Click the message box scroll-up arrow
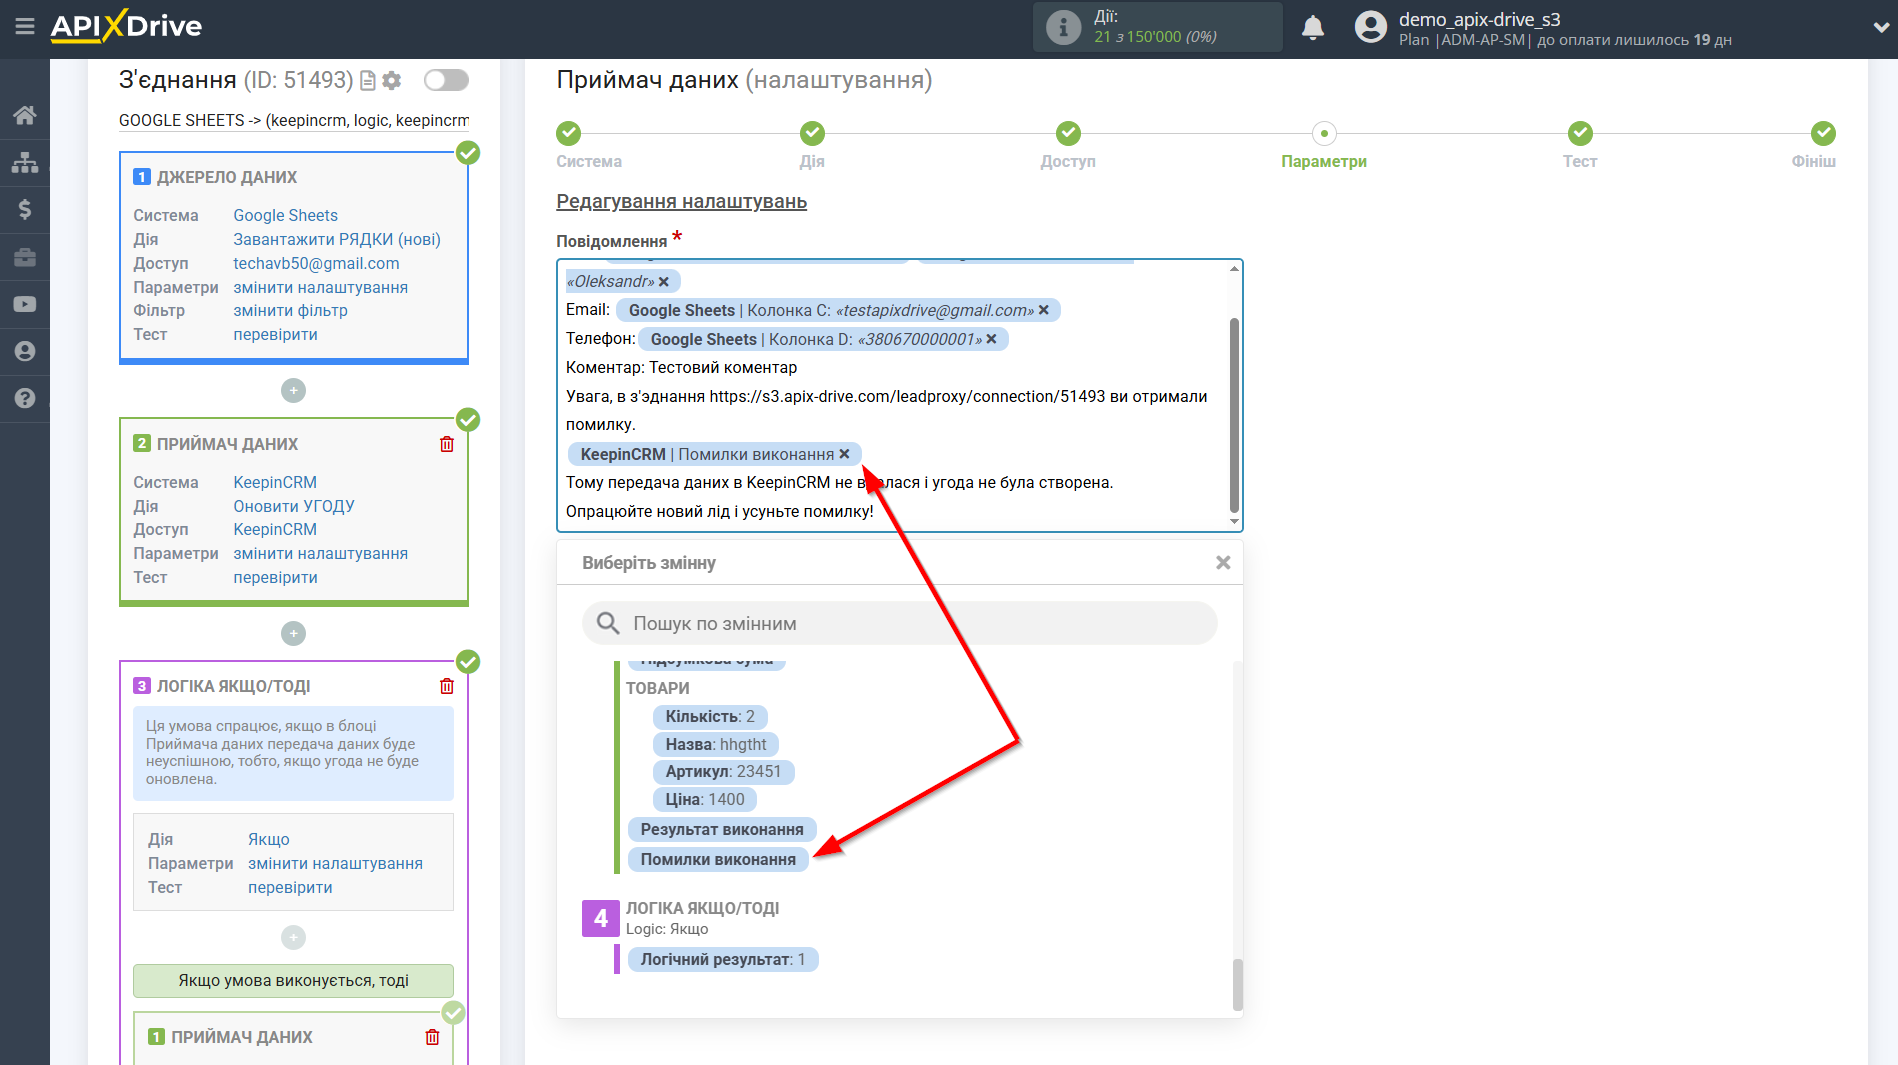The image size is (1898, 1065). click(x=1234, y=269)
